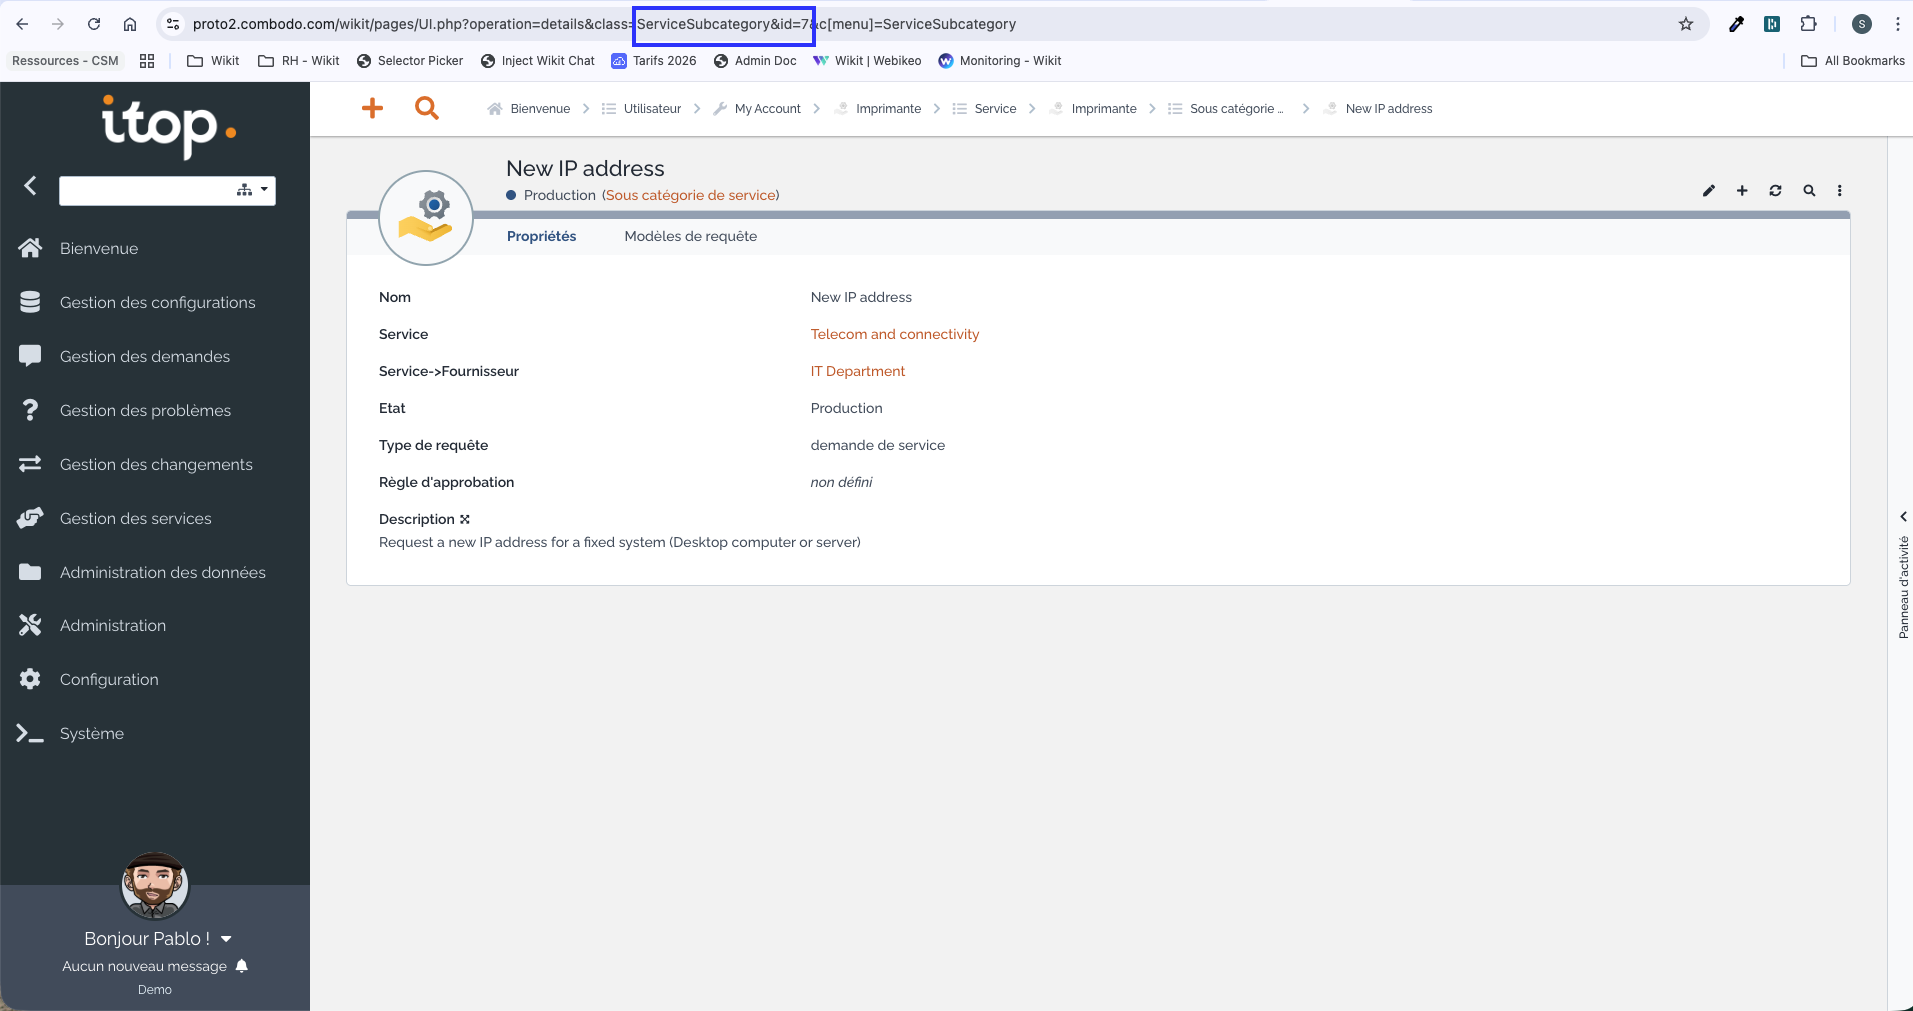Click the Pablo user avatar picture
This screenshot has width=1913, height=1011.
[x=155, y=886]
